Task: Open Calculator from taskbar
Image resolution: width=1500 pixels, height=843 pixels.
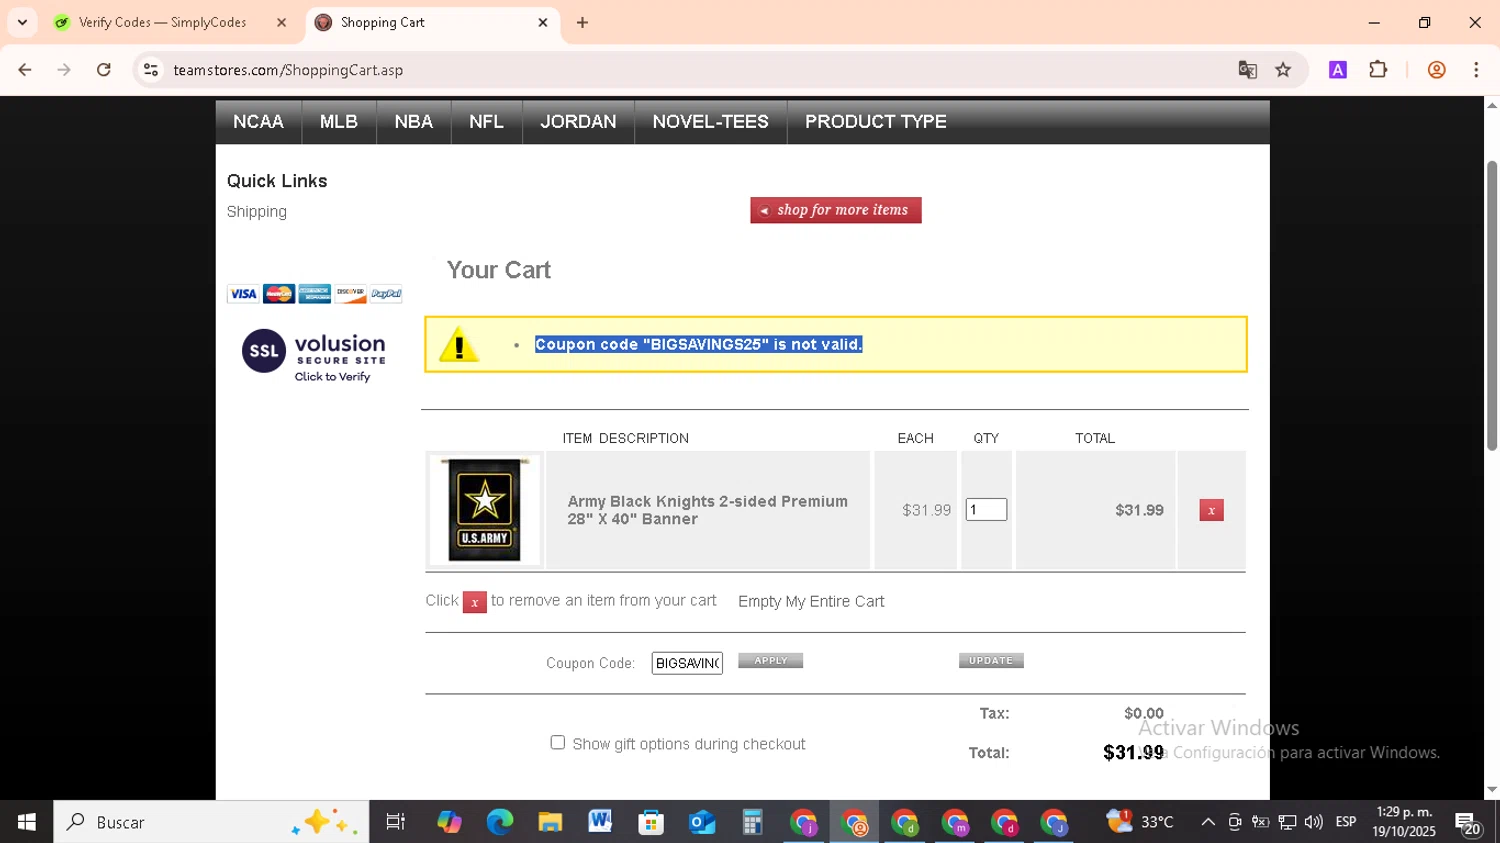Action: tap(752, 822)
